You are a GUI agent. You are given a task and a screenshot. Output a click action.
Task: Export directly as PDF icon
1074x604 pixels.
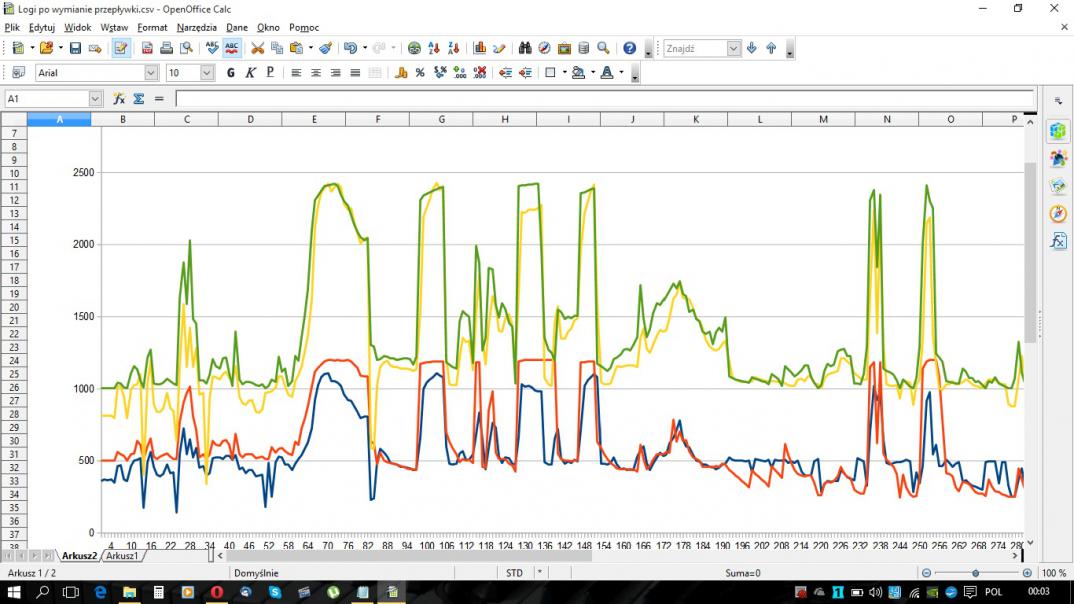(x=147, y=48)
